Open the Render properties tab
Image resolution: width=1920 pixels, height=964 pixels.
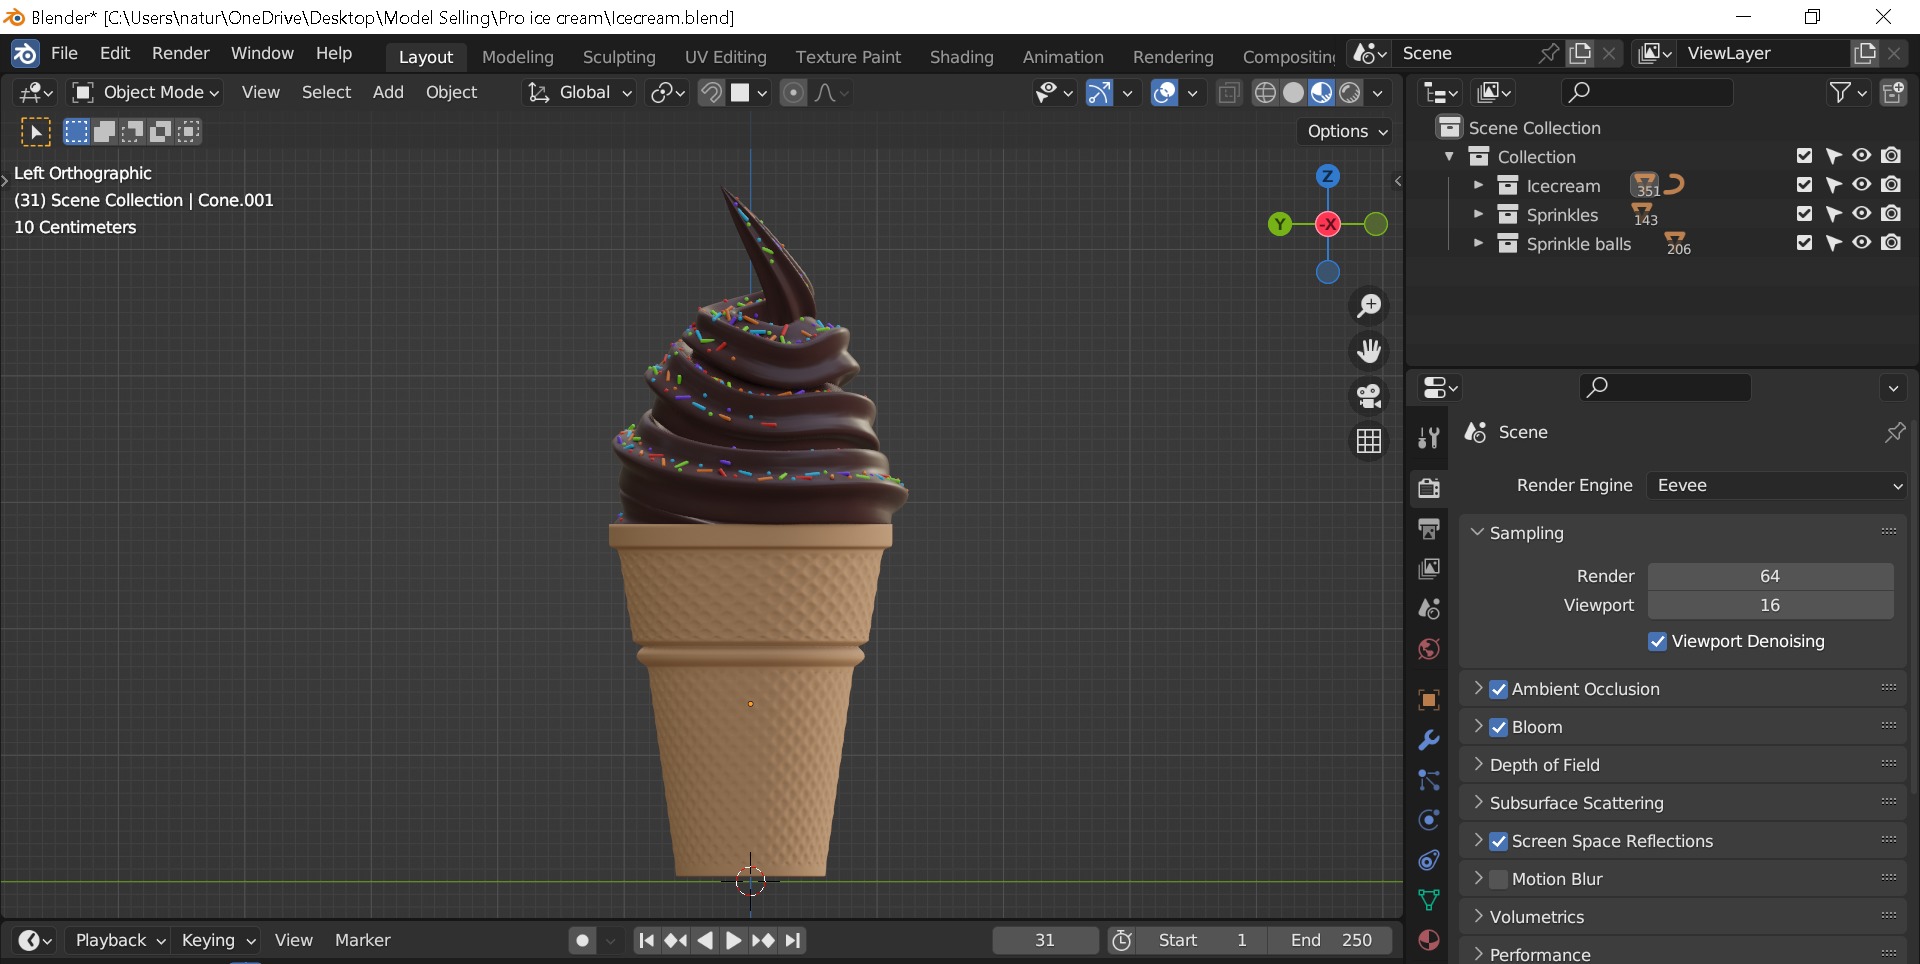(1429, 488)
